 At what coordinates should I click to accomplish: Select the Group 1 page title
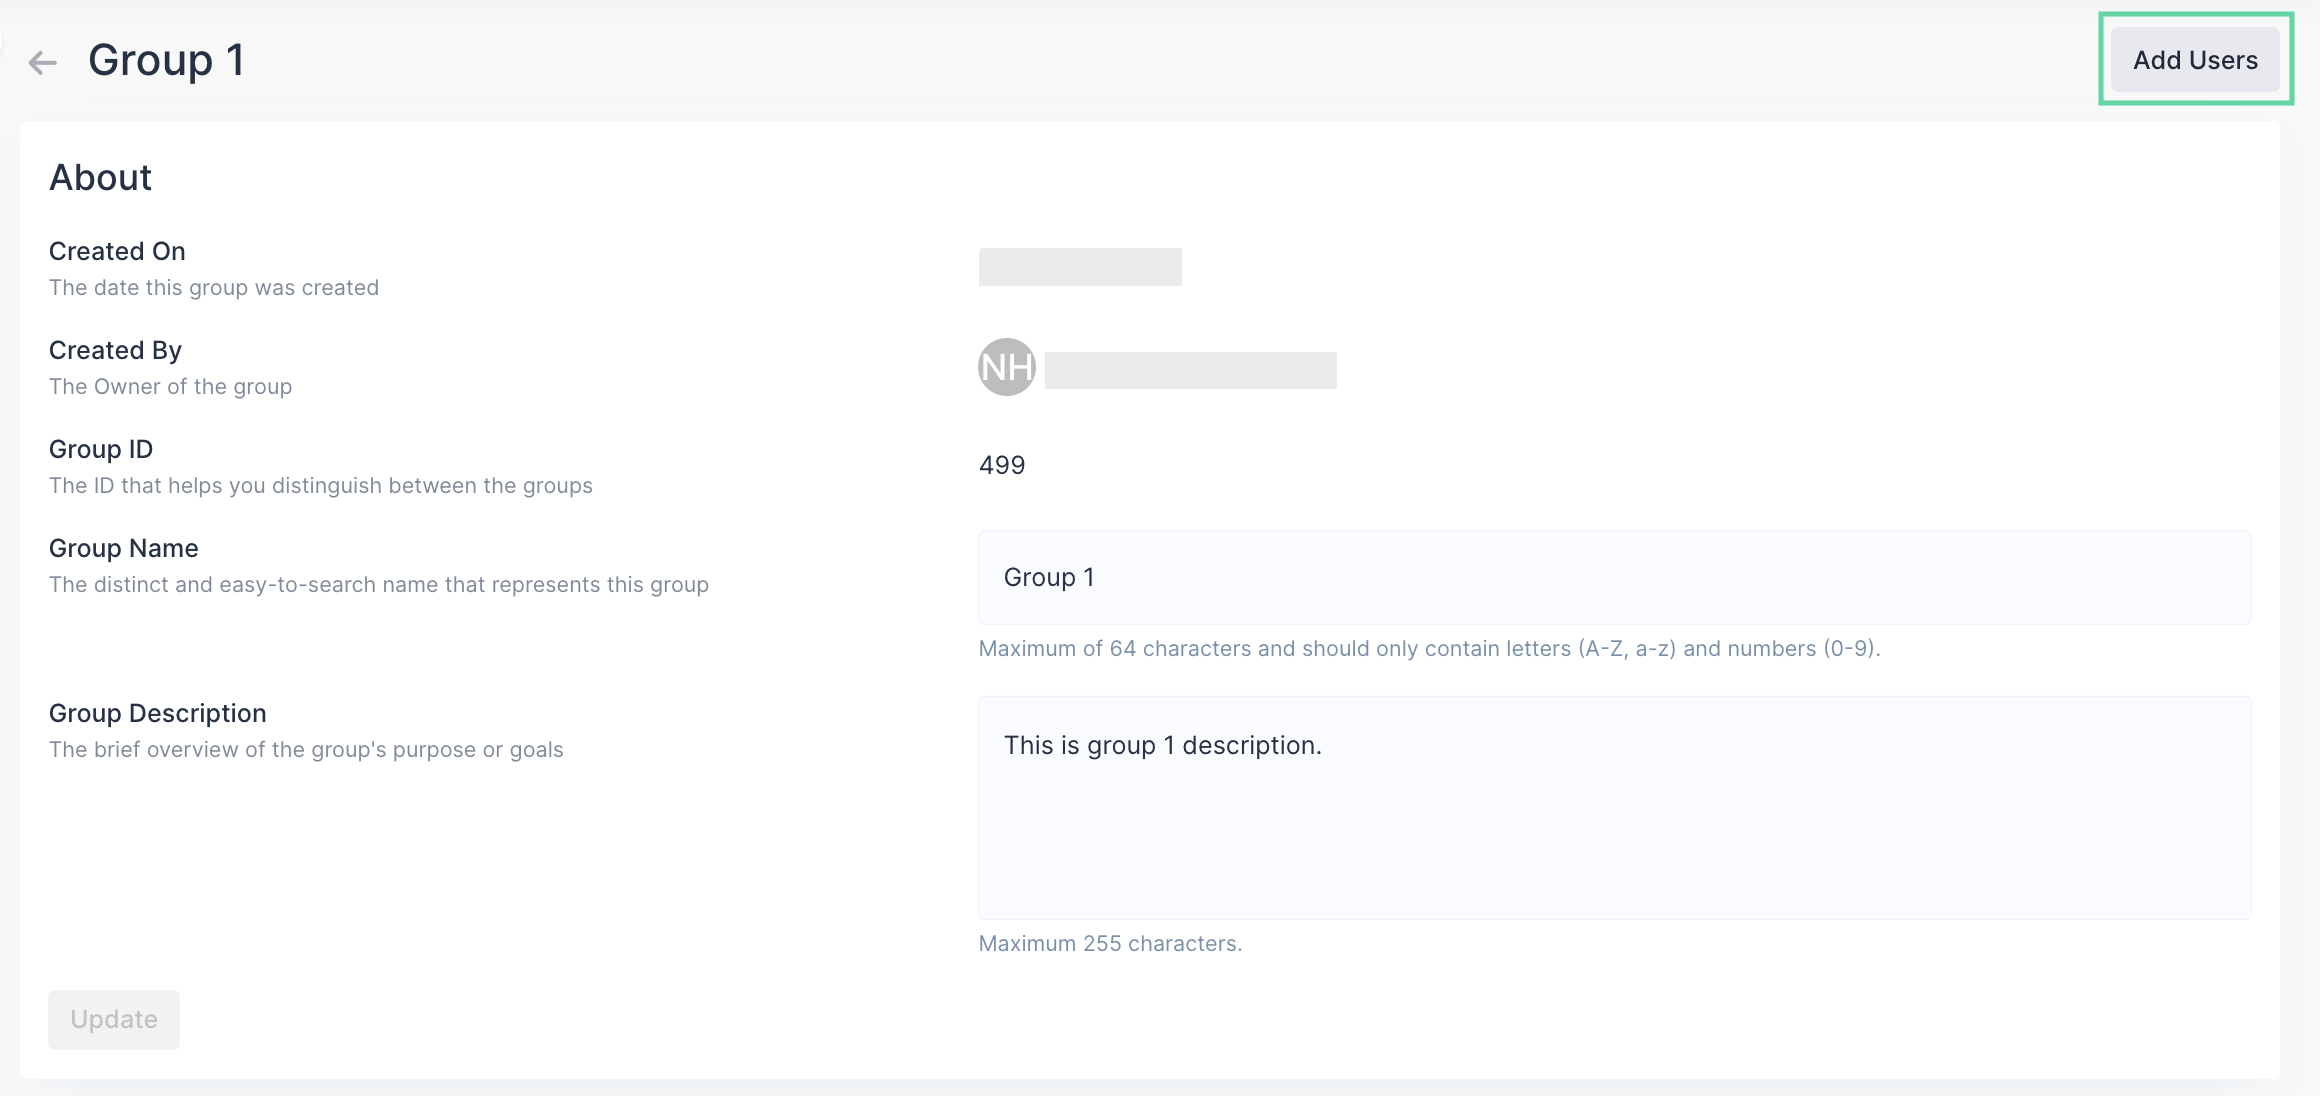(x=166, y=60)
